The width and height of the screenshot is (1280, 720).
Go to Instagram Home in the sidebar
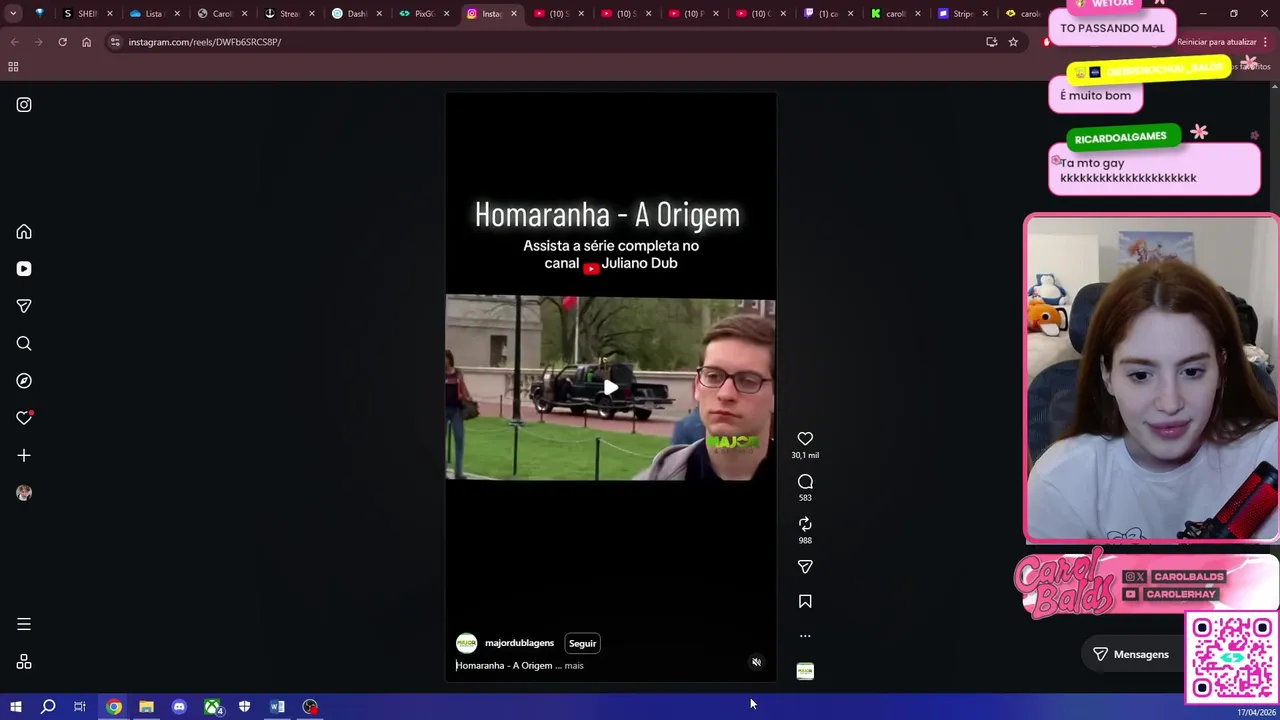[24, 232]
